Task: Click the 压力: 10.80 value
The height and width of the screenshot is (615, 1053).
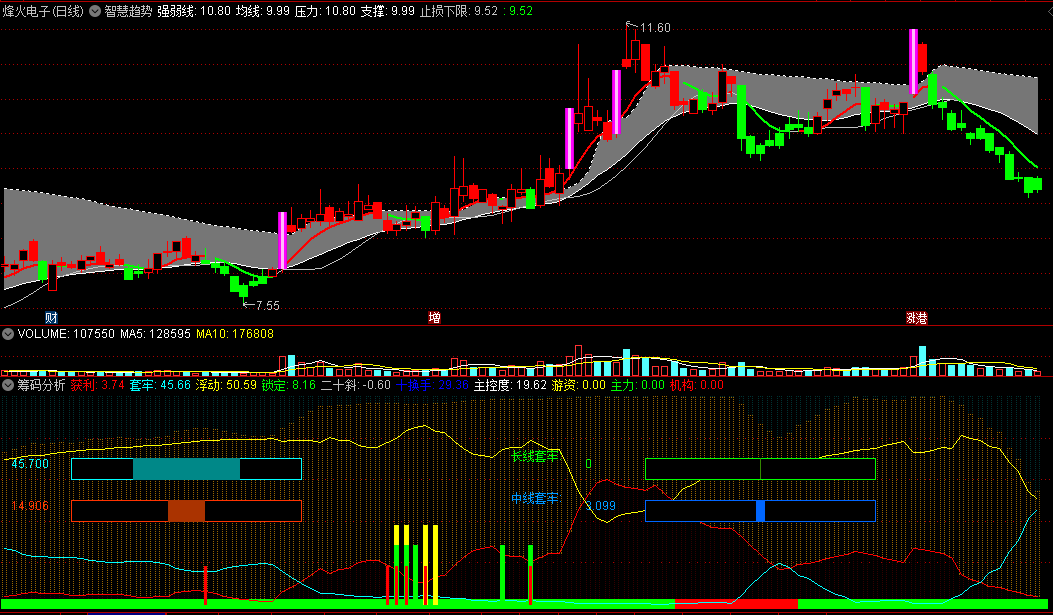Action: [326, 11]
